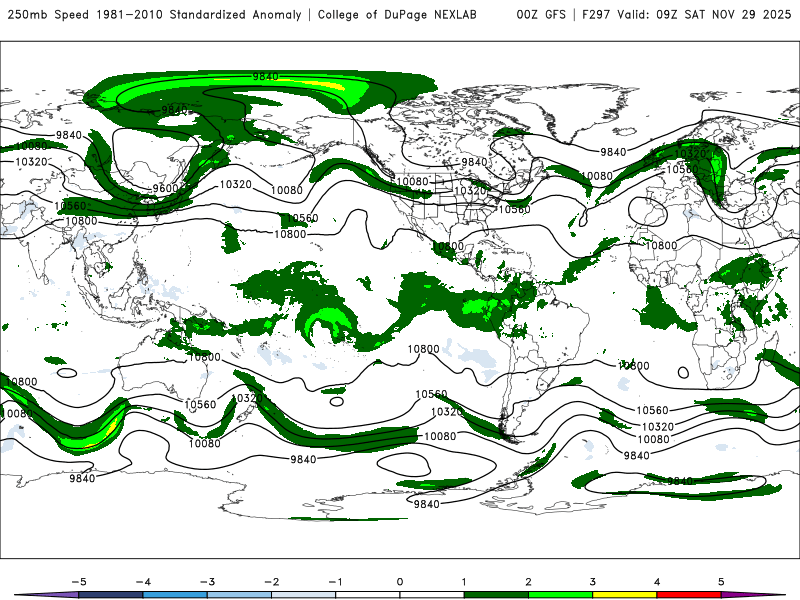Click 'F297 Valid: 09Z SAT NOV 29 2025'
Viewport: 800px width, 600px height.
[686, 14]
